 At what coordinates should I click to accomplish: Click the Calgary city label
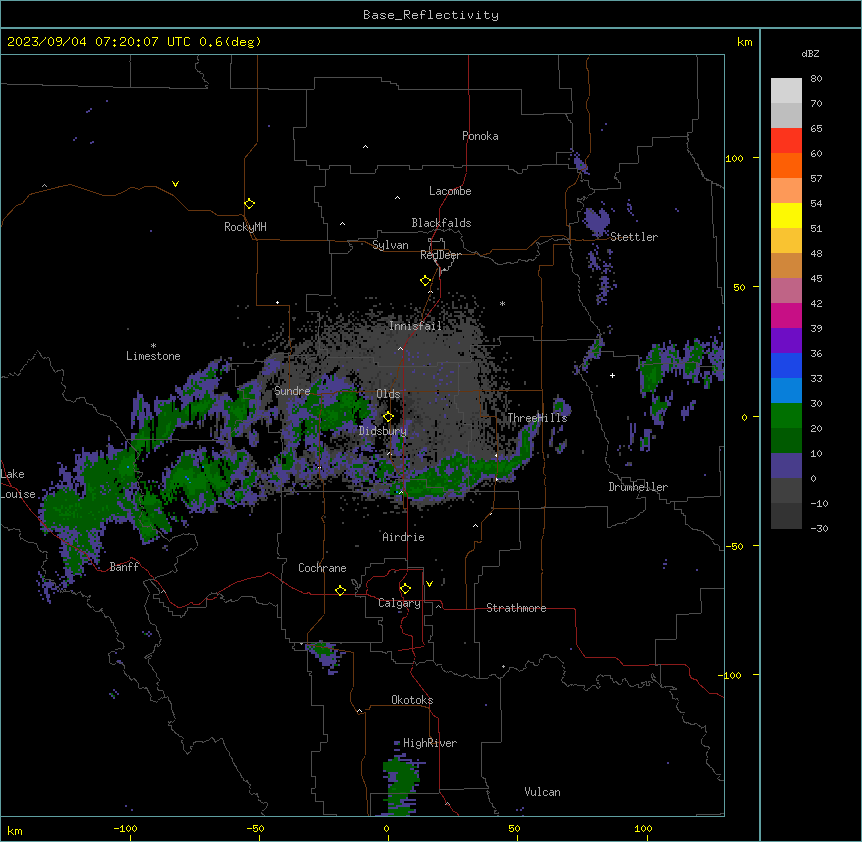tap(399, 603)
